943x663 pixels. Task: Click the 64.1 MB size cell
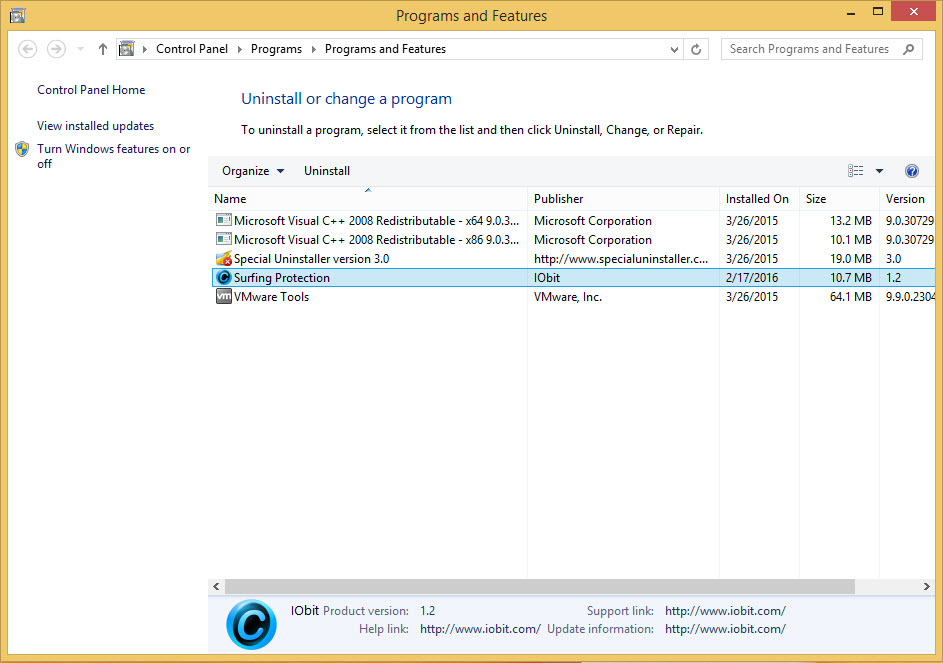(x=850, y=297)
